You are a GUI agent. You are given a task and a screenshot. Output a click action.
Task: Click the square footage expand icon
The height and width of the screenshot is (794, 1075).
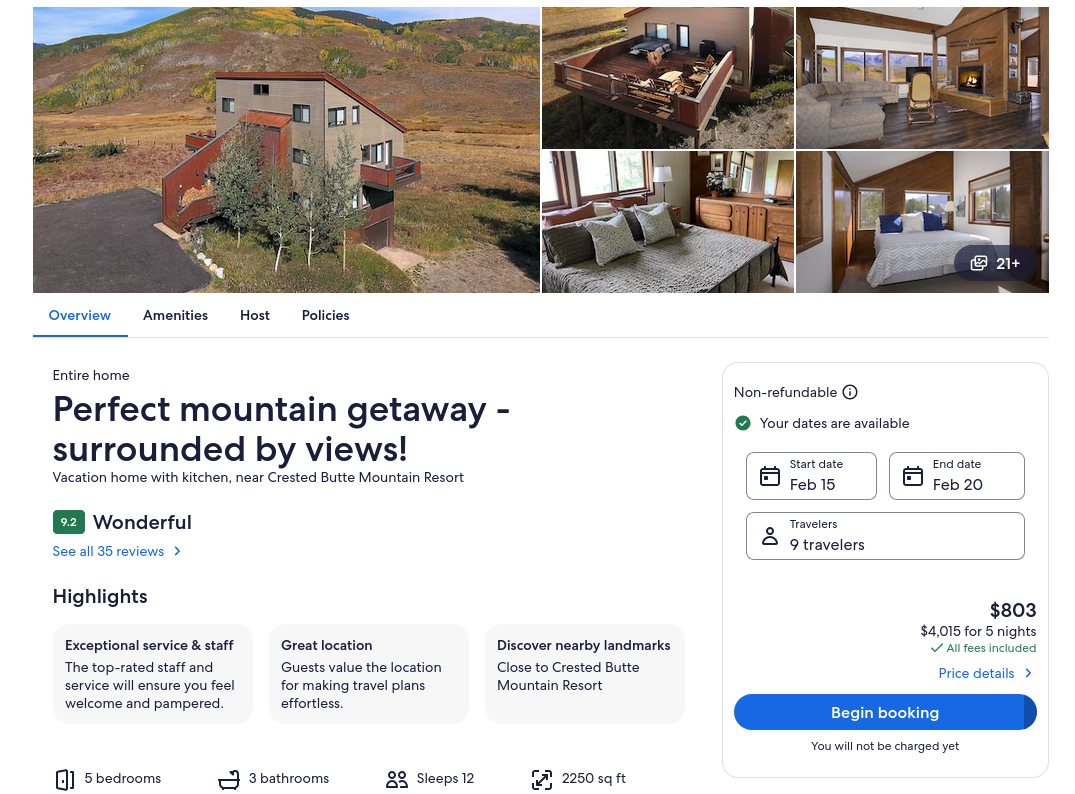pos(542,779)
